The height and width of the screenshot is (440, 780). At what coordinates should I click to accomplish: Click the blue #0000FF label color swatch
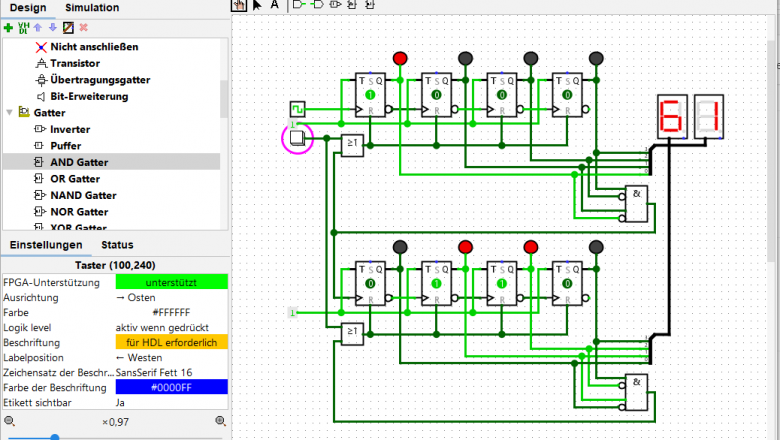pos(171,387)
